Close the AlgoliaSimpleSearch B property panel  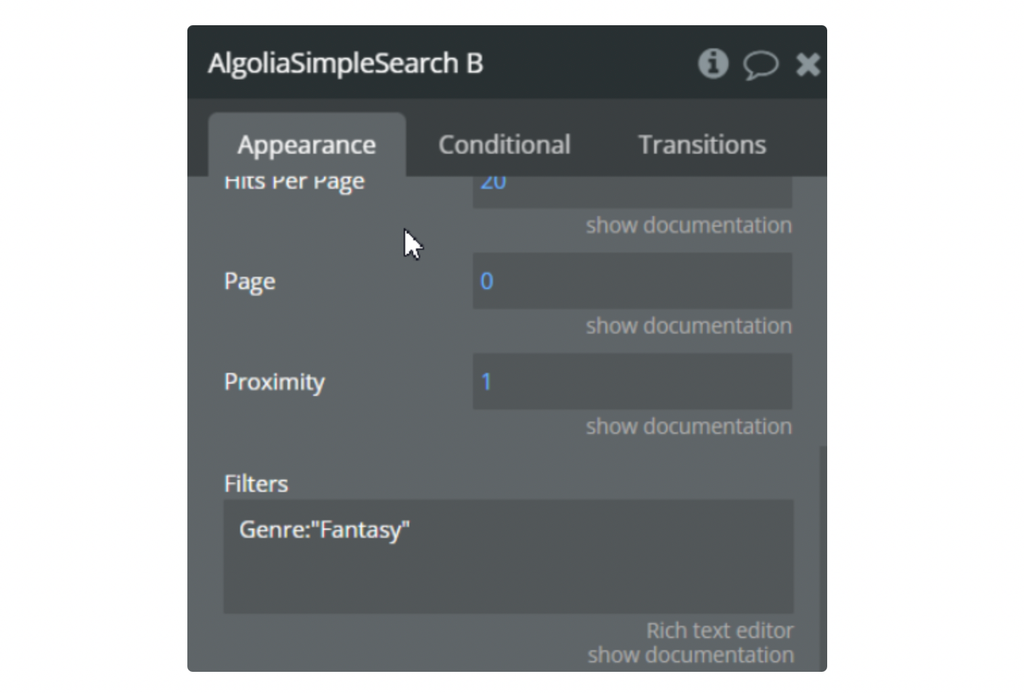(807, 65)
